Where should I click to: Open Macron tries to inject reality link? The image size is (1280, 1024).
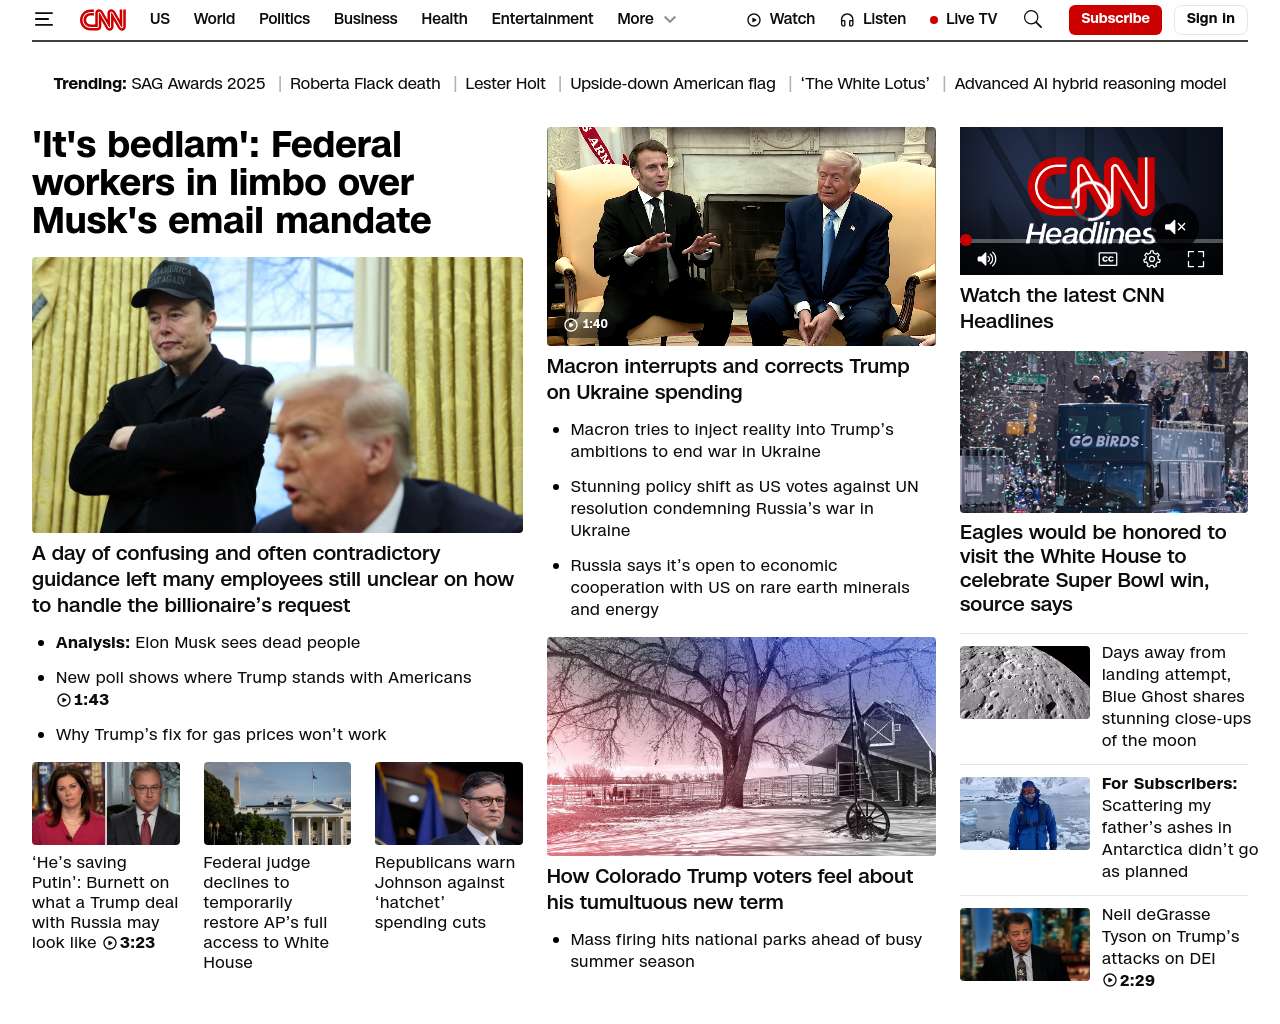732,440
